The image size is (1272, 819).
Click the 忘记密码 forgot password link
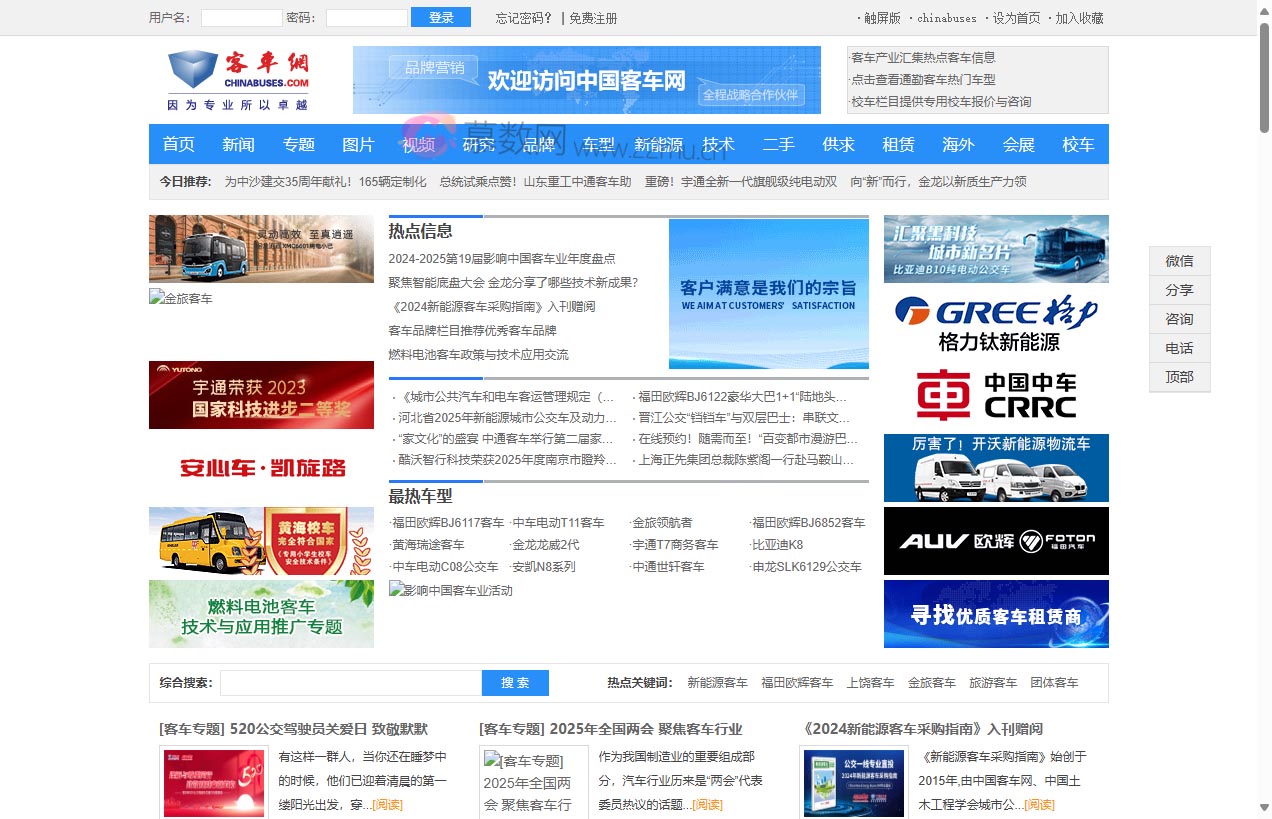(x=523, y=17)
